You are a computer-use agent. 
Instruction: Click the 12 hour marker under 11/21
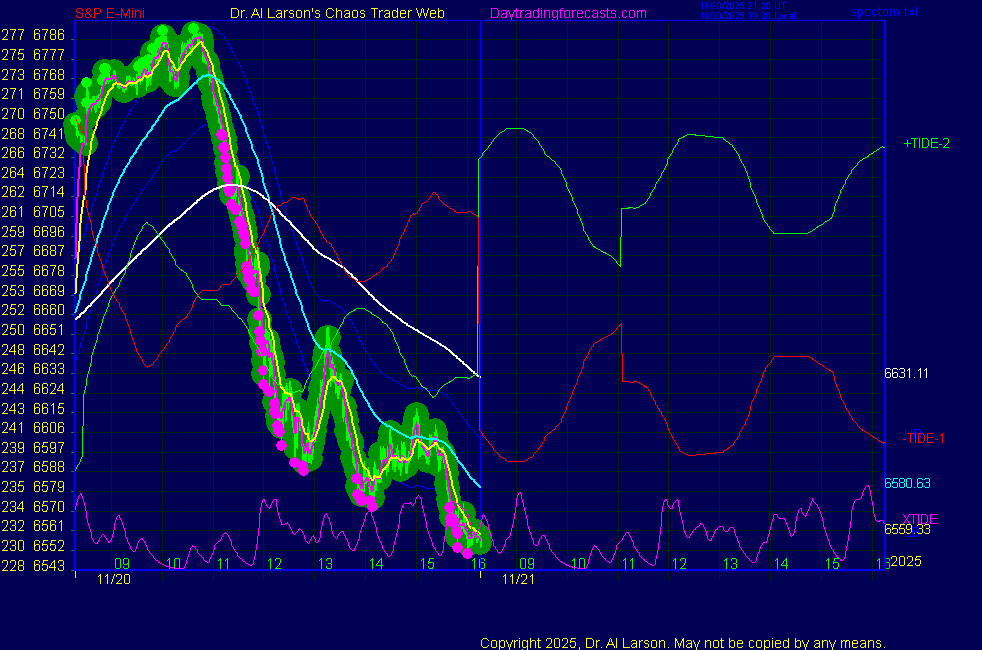(x=679, y=564)
